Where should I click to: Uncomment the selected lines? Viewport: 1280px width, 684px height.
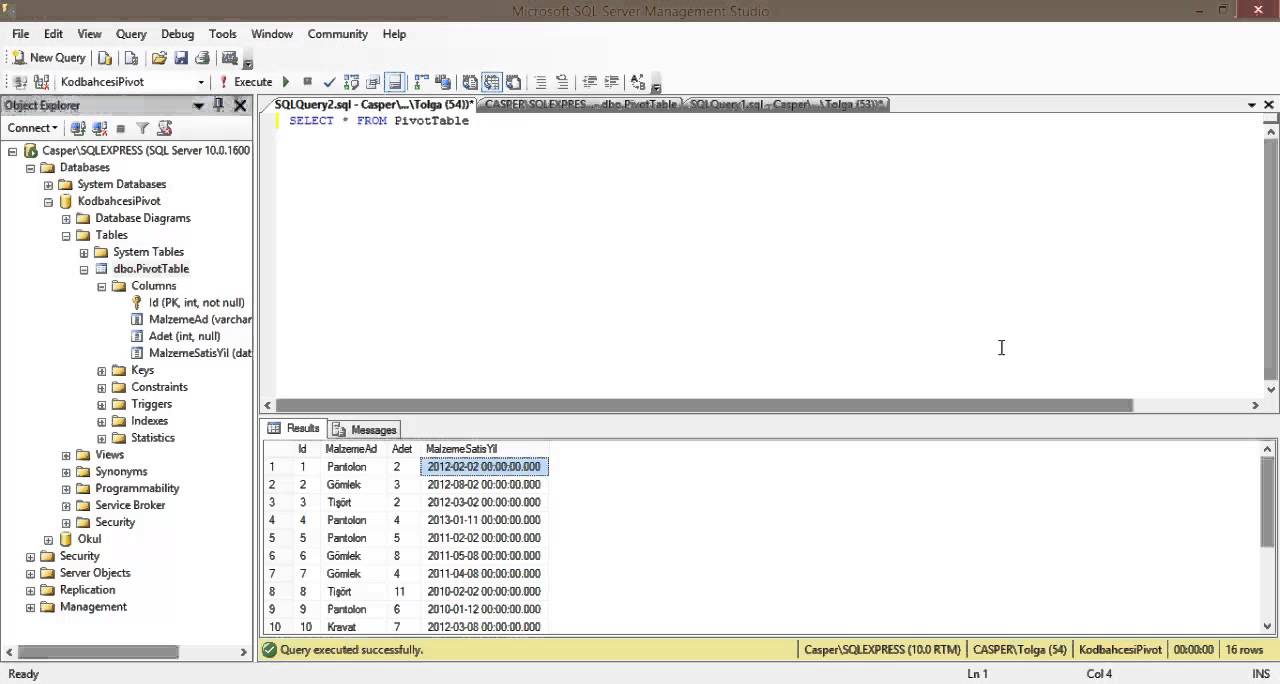point(562,82)
